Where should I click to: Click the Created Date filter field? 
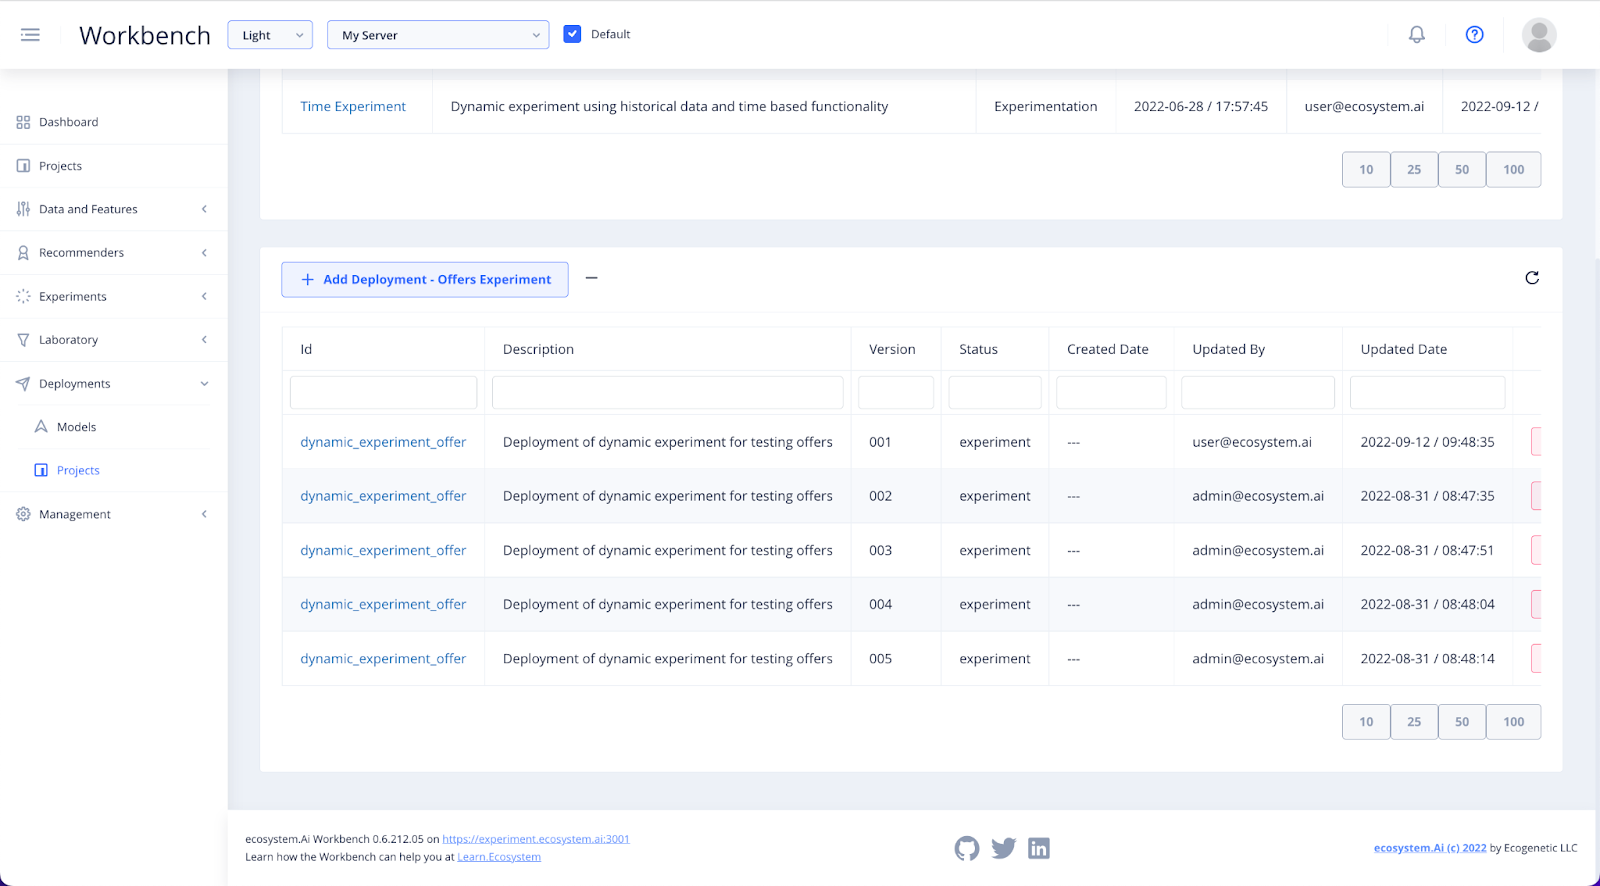coord(1111,393)
